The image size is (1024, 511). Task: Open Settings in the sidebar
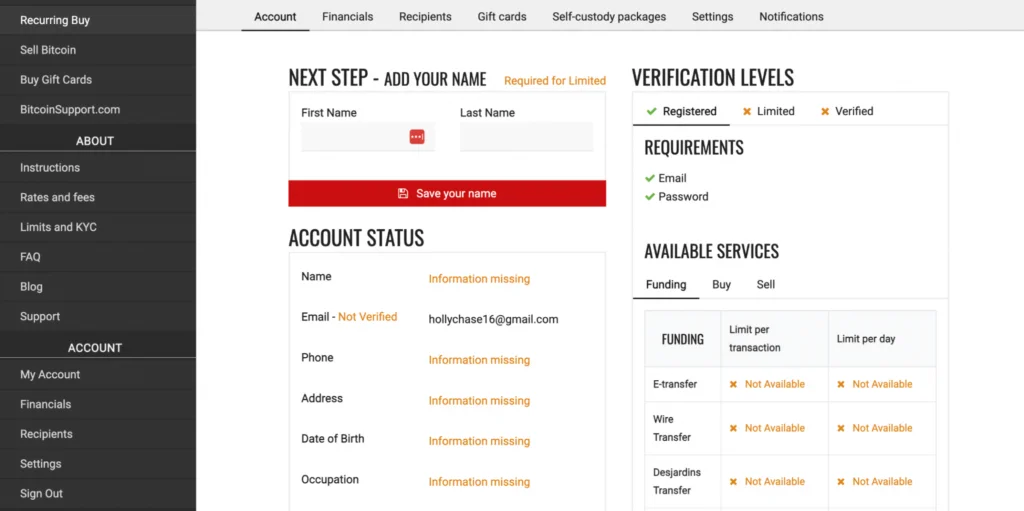tap(98, 464)
